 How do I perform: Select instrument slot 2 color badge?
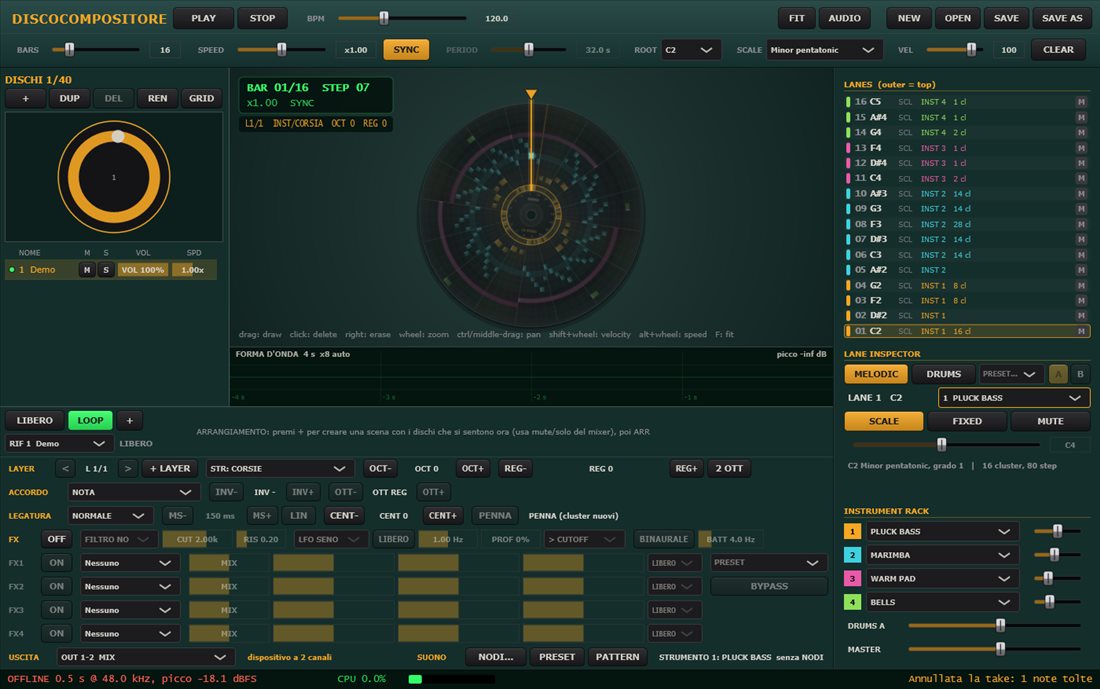click(x=852, y=555)
